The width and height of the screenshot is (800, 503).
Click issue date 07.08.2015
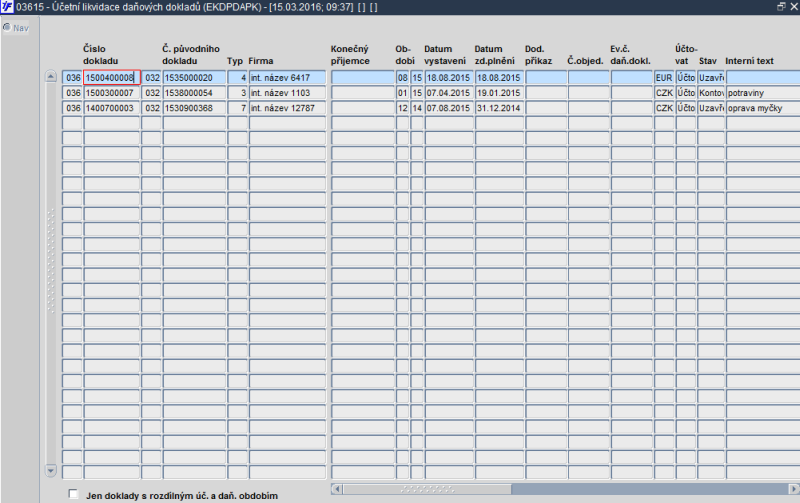click(449, 108)
